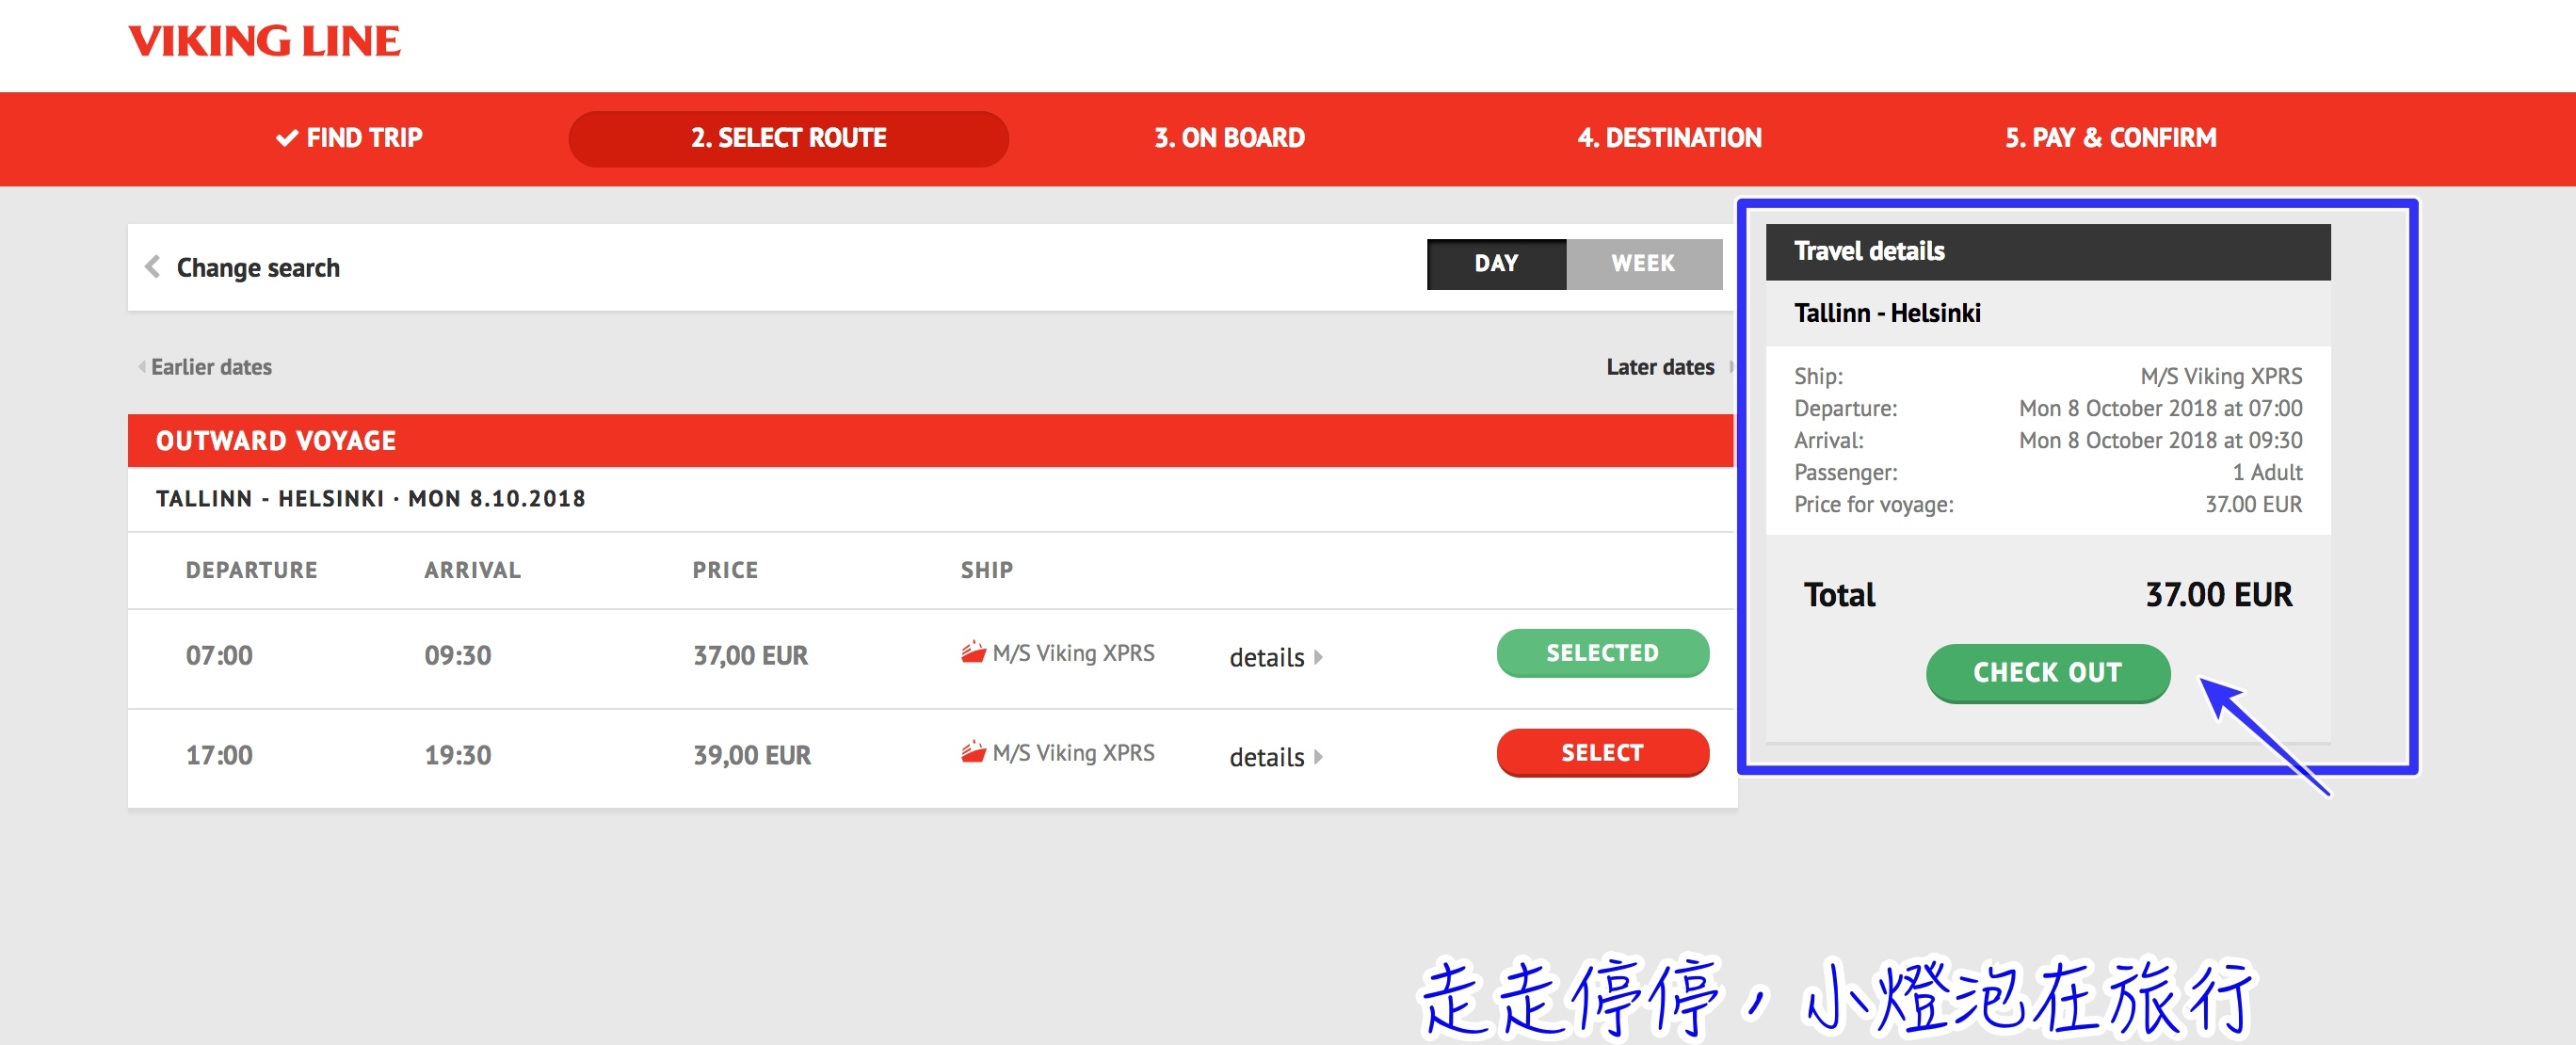Go to the Find Trip step
The width and height of the screenshot is (2576, 1045).
(x=349, y=138)
